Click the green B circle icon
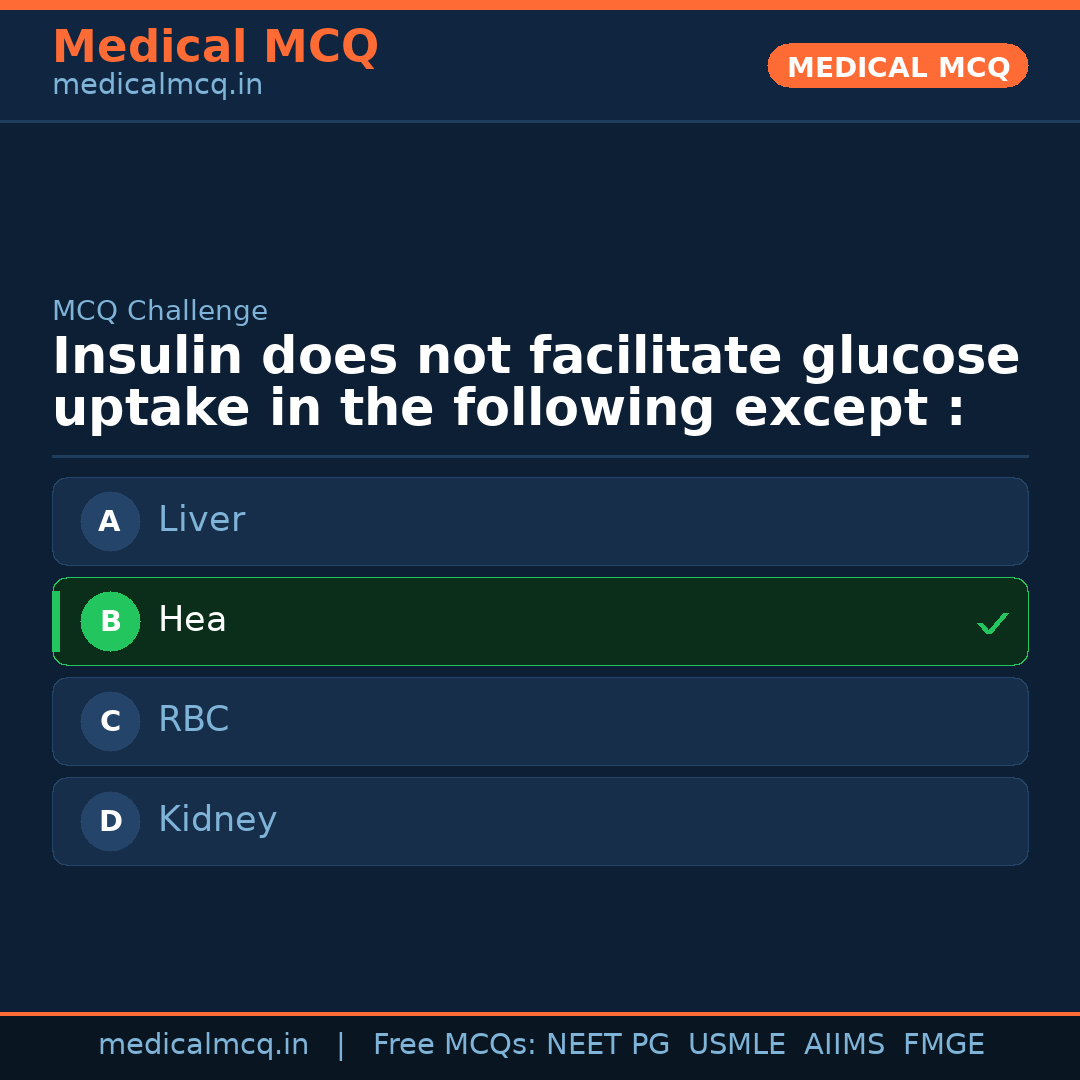The image size is (1080, 1080). click(110, 621)
